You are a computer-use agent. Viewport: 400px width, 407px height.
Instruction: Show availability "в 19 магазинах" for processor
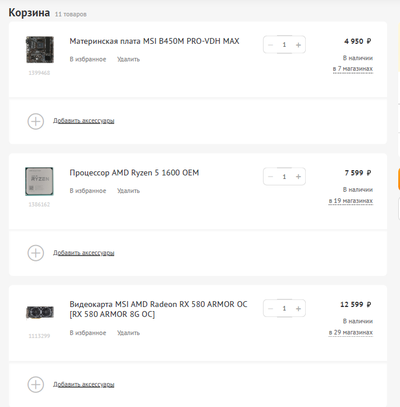351,201
